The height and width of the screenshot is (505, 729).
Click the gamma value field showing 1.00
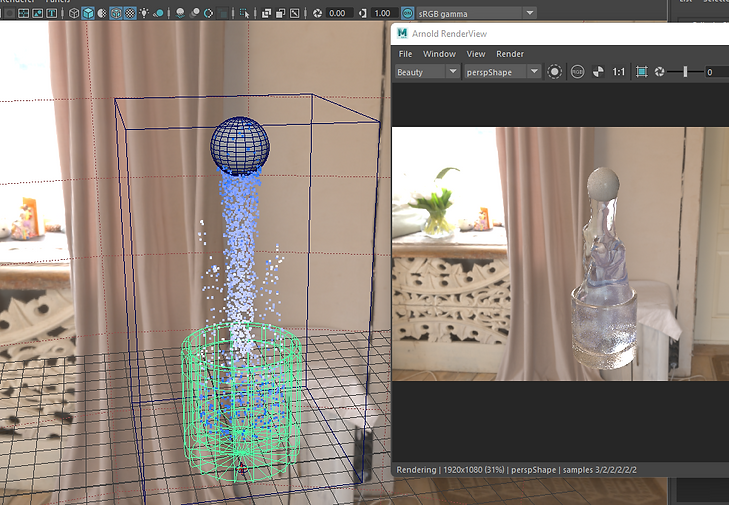[384, 13]
